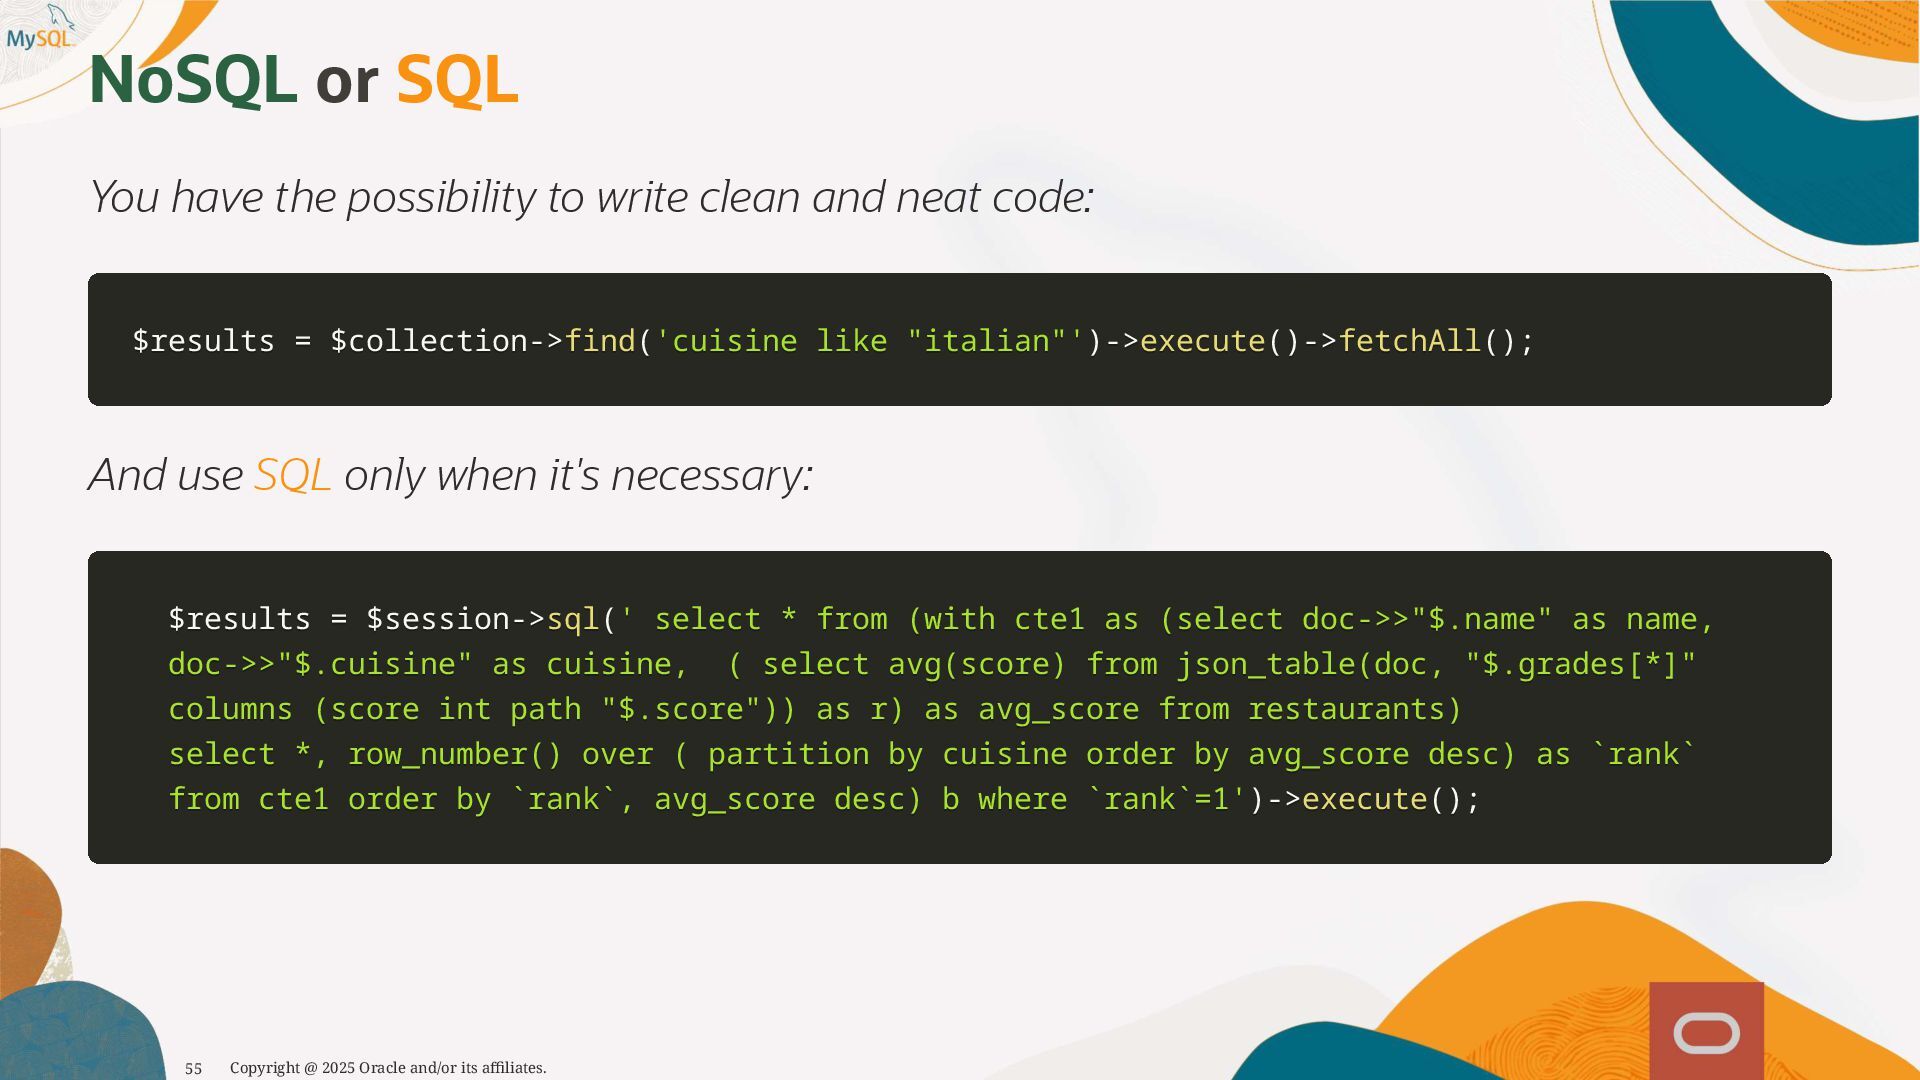Click the Oracle copyright footer text
This screenshot has width=1920, height=1080.
tap(388, 1068)
